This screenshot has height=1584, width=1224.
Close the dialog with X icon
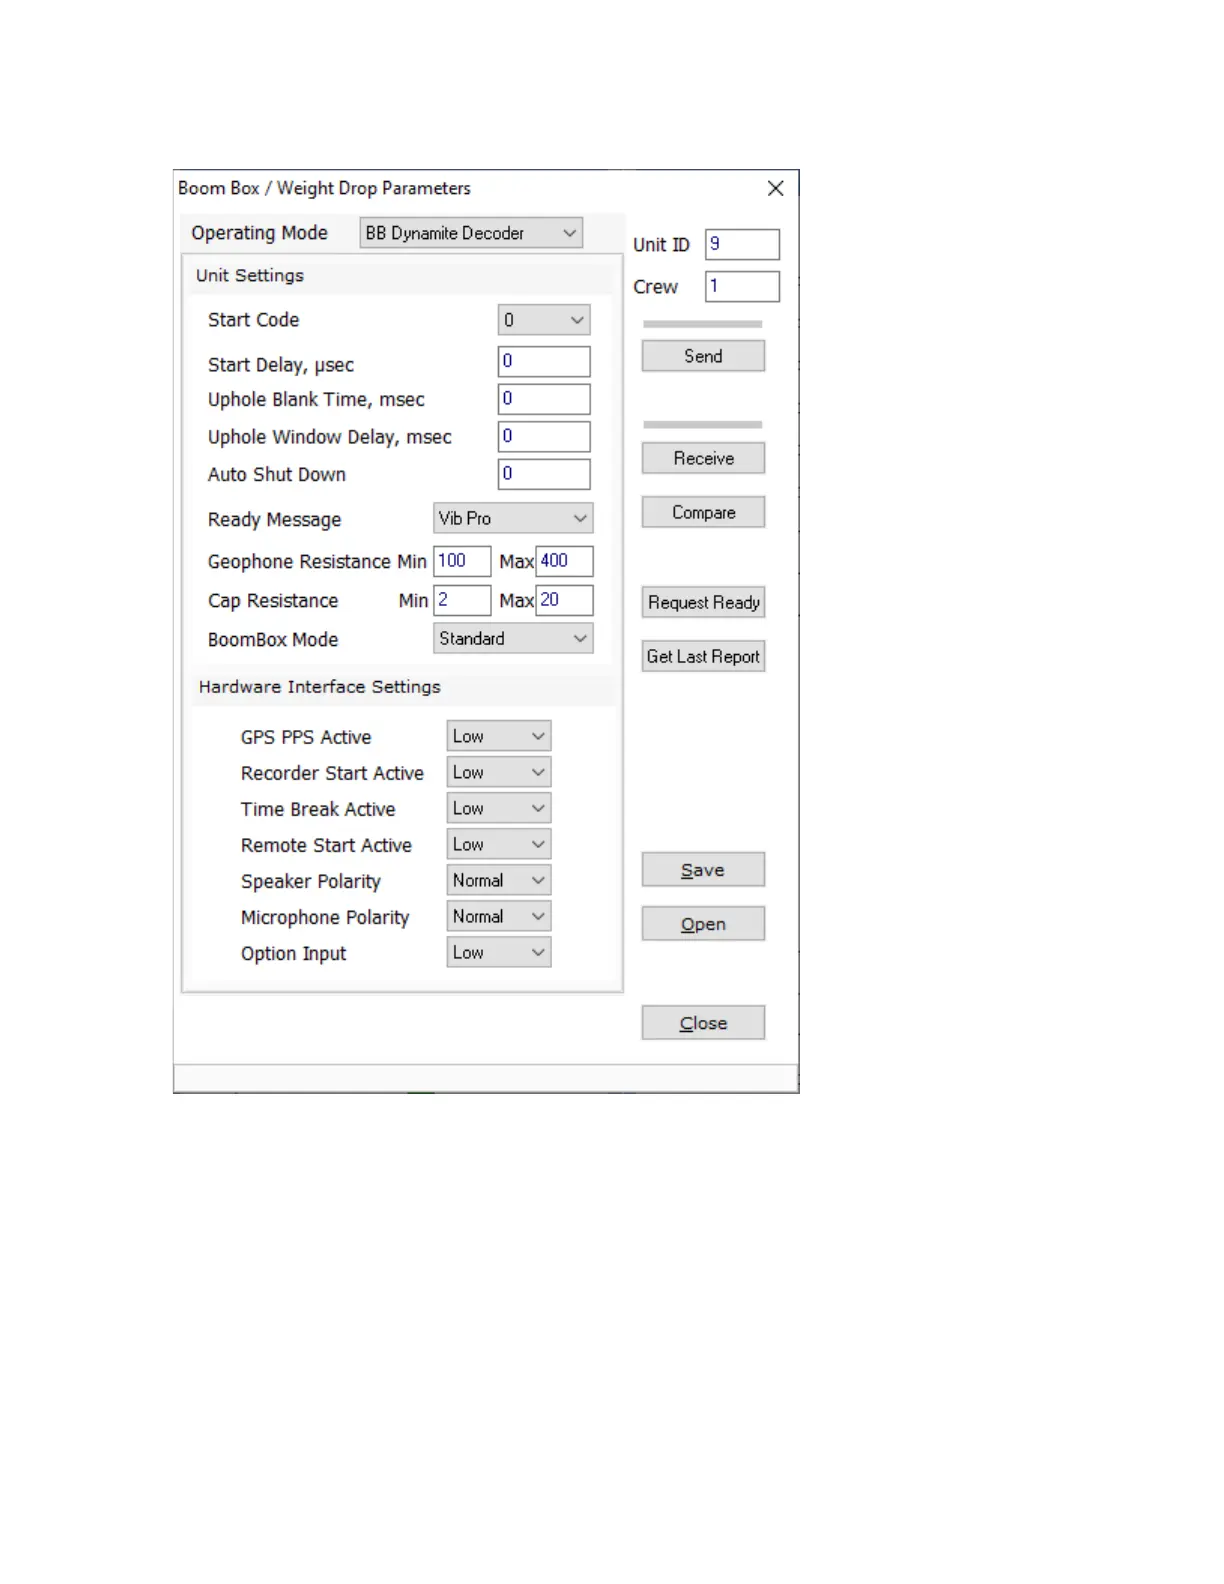[775, 188]
